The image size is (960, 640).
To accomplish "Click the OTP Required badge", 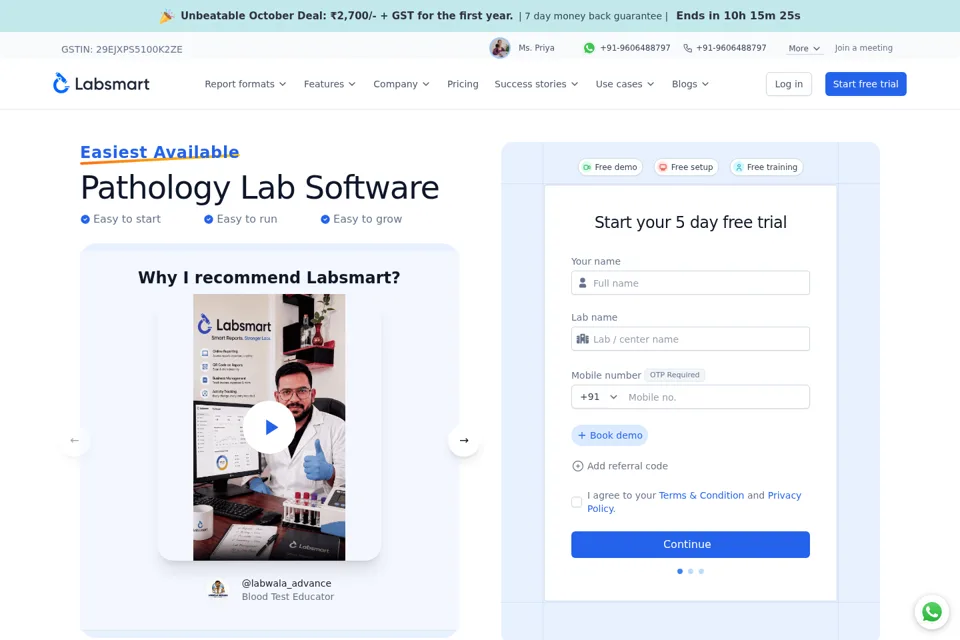I will click(x=674, y=375).
